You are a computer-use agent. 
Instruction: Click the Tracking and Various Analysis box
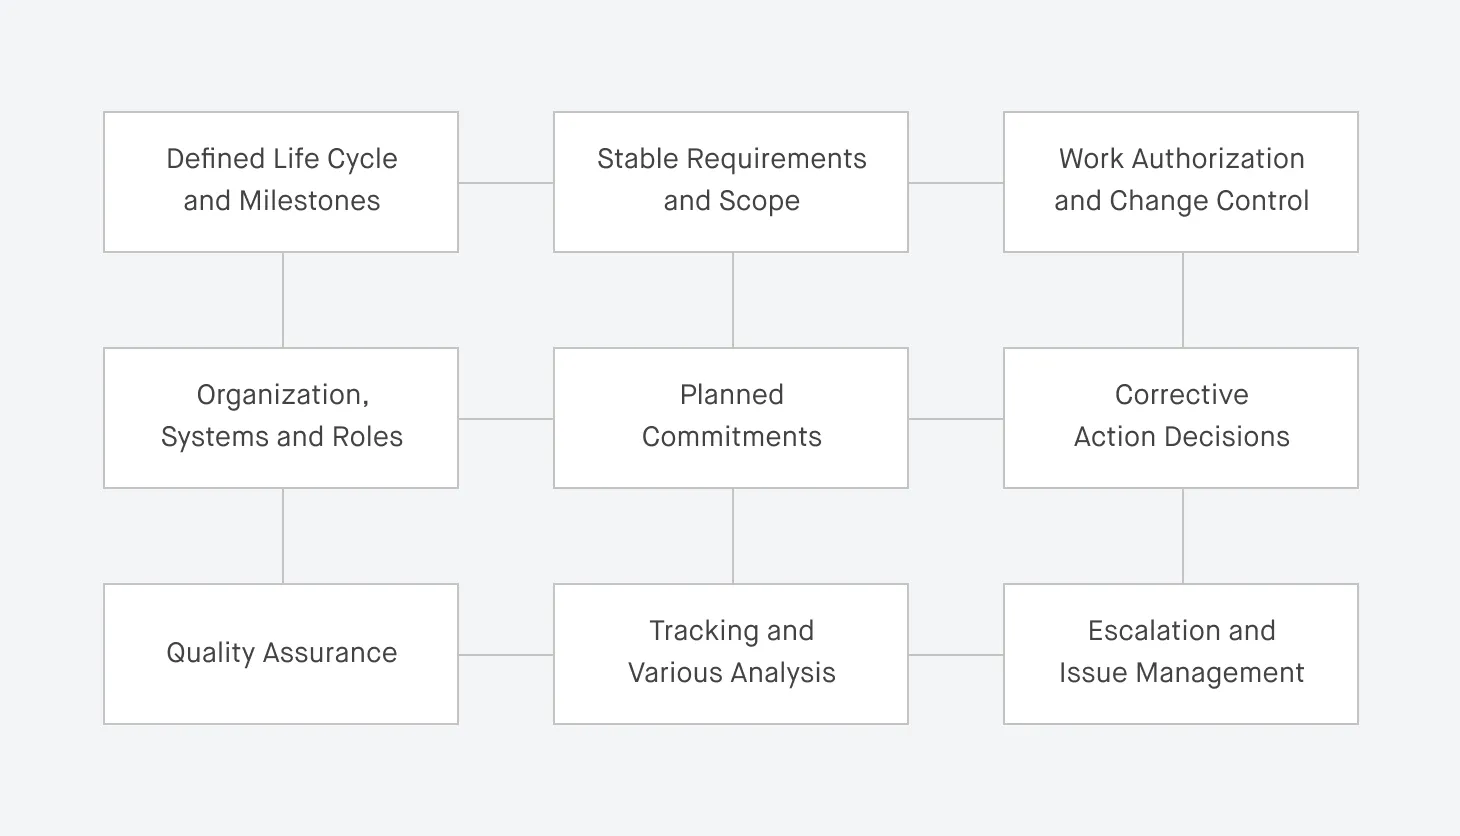coord(731,654)
